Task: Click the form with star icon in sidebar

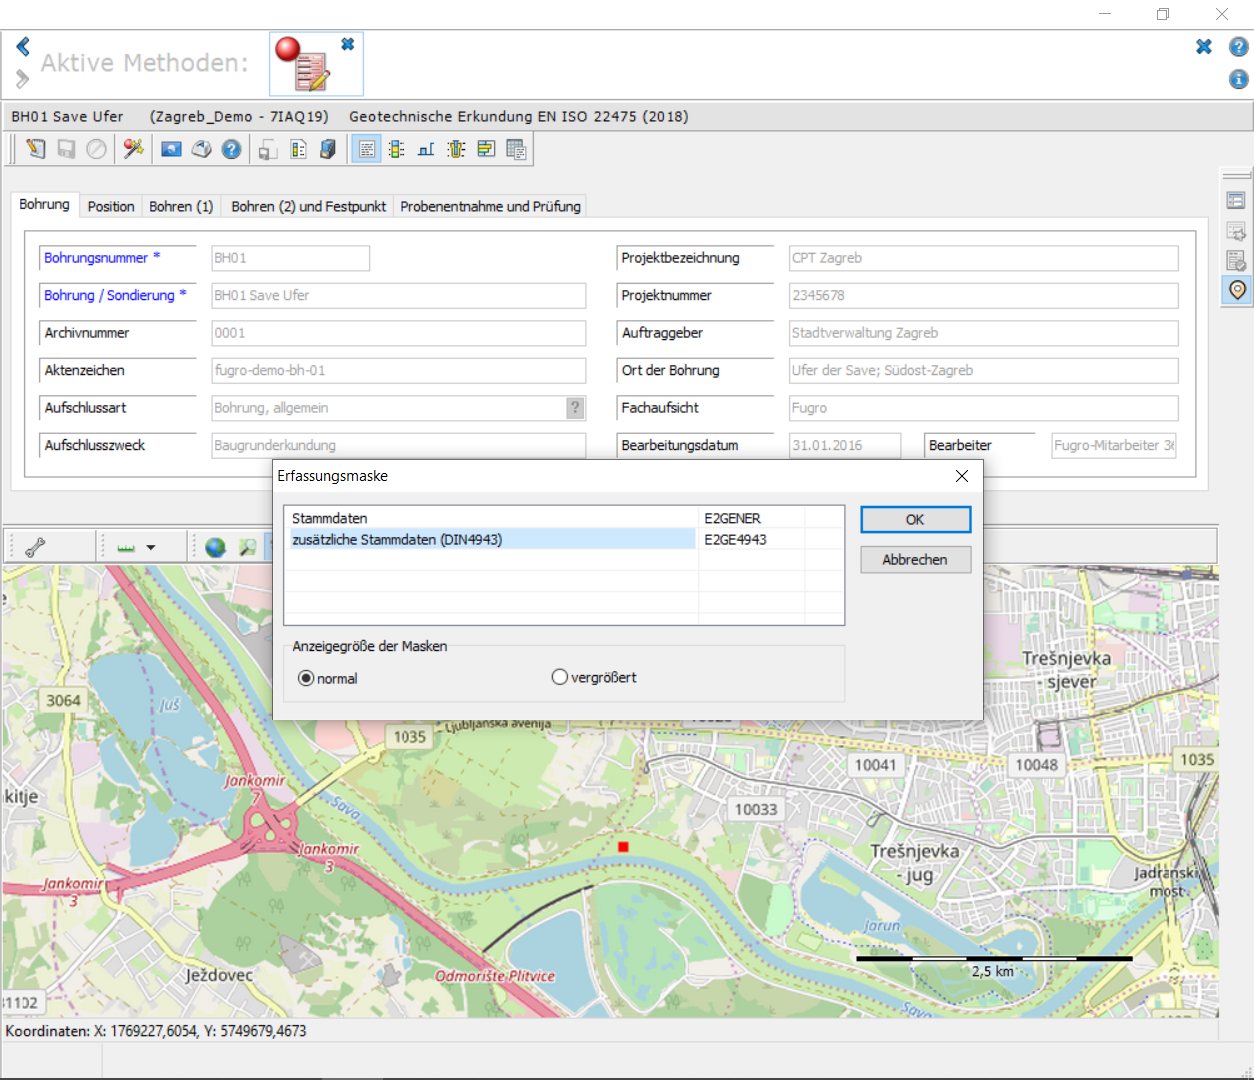Action: [1237, 231]
